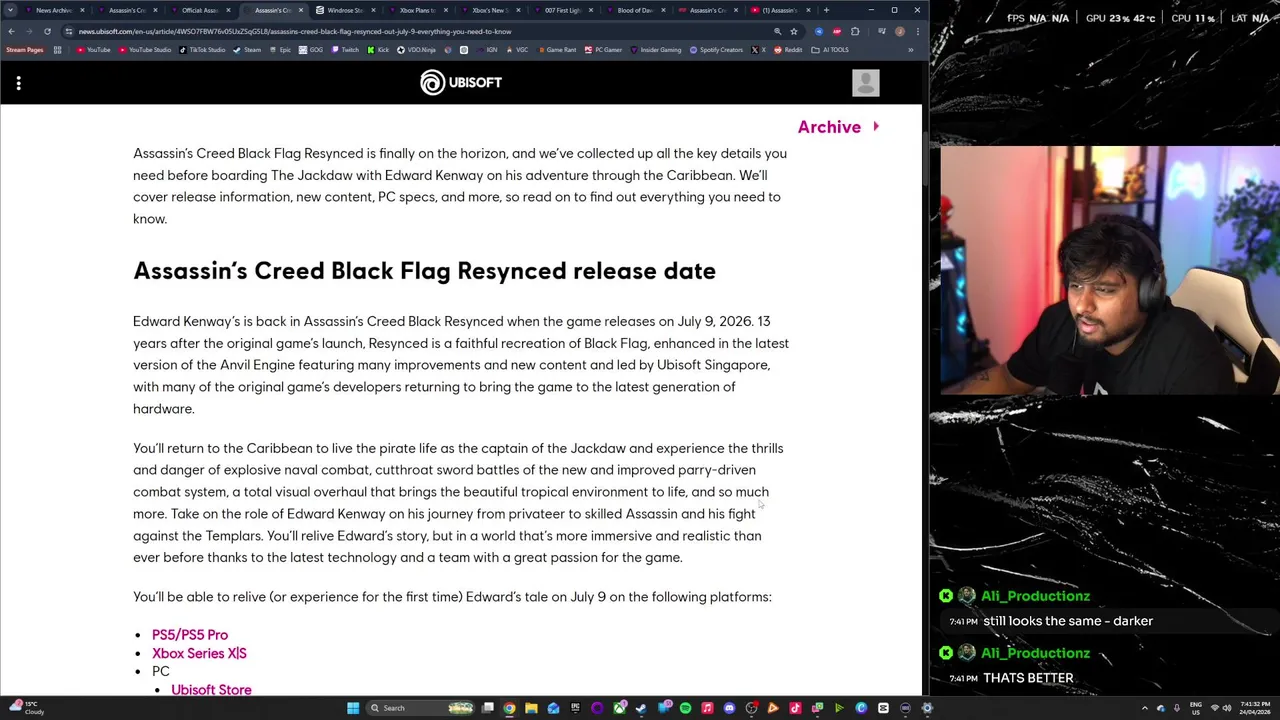This screenshot has height=720, width=1280.
Task: Open the user account avatar
Action: tap(866, 83)
